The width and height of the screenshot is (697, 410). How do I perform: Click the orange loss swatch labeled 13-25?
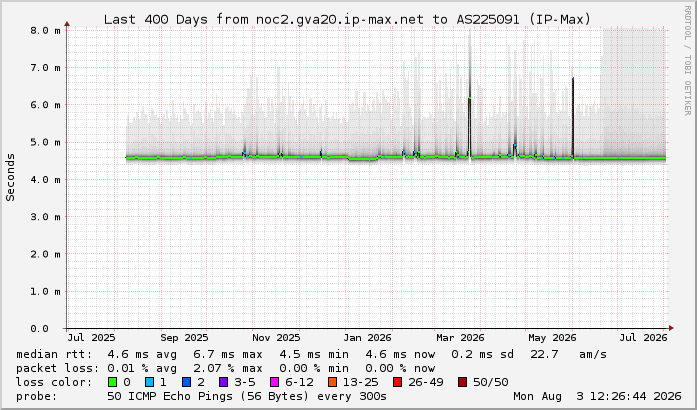click(332, 382)
